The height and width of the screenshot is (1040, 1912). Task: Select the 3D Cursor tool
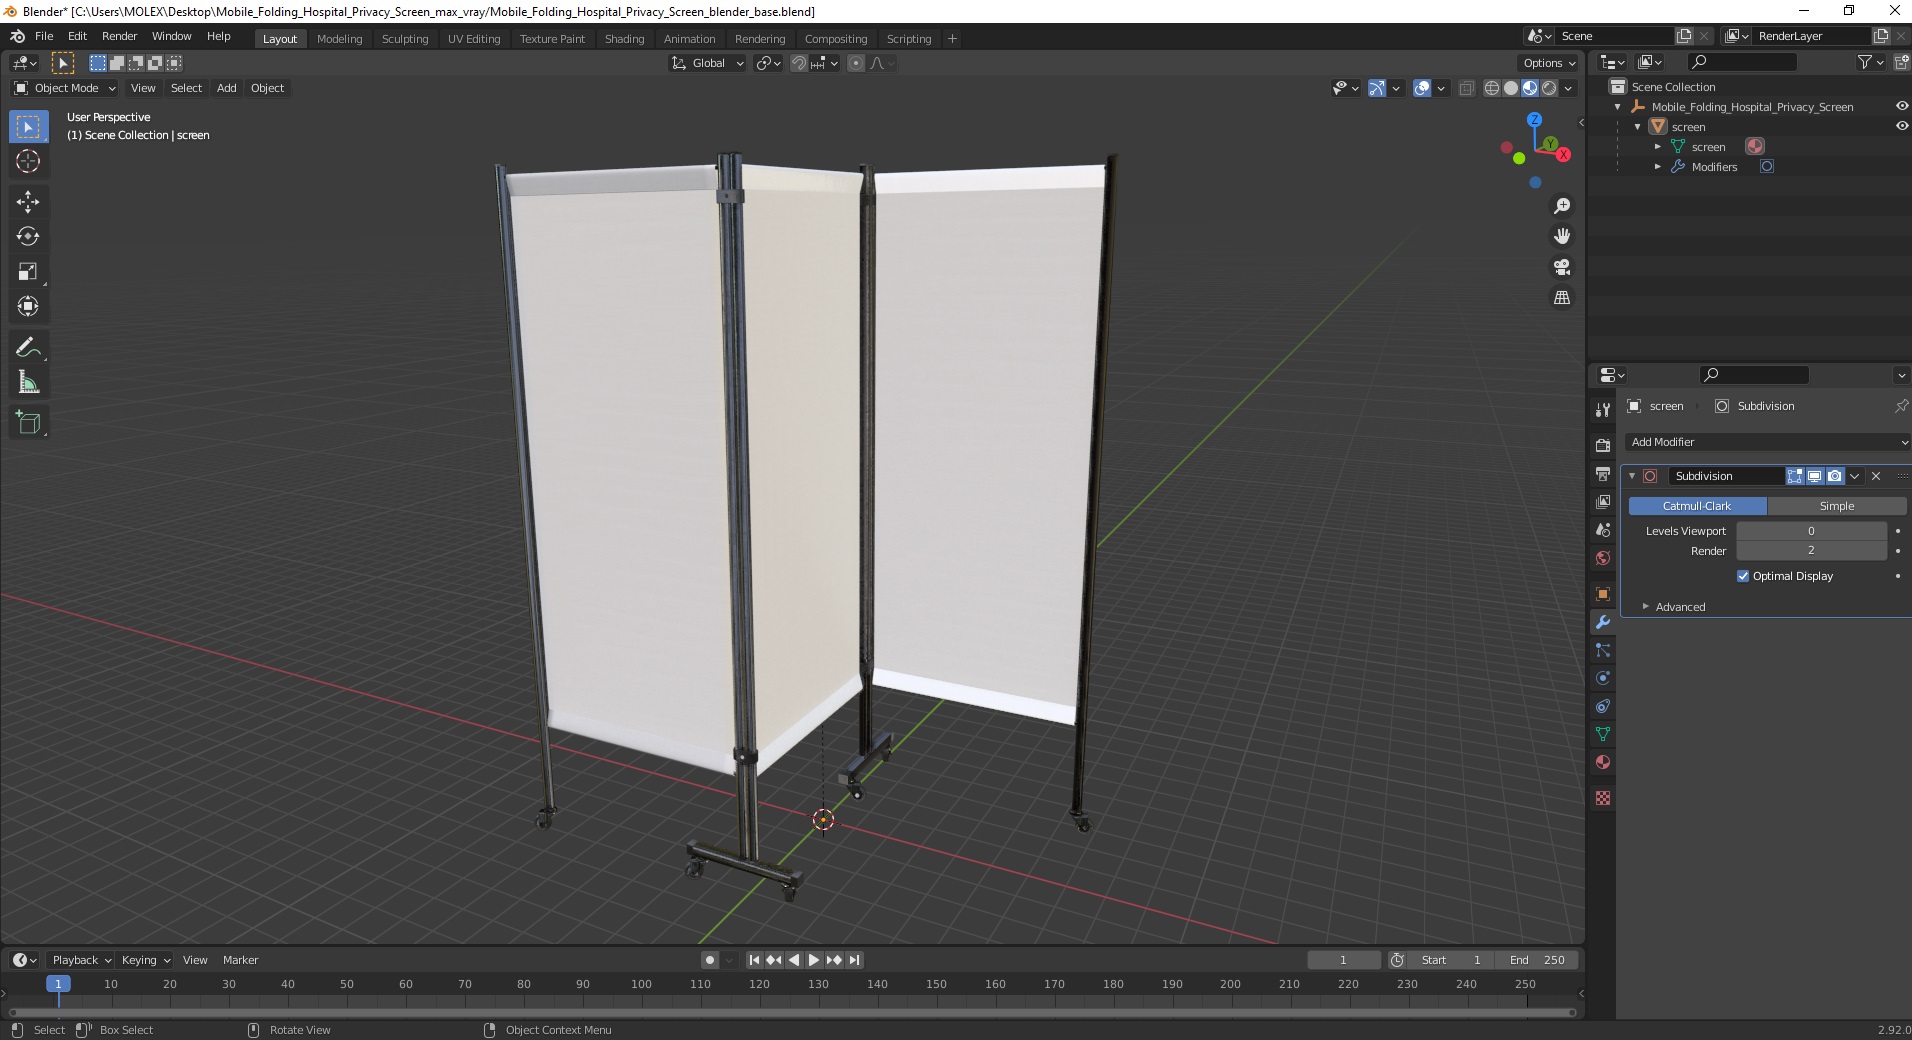coord(28,161)
